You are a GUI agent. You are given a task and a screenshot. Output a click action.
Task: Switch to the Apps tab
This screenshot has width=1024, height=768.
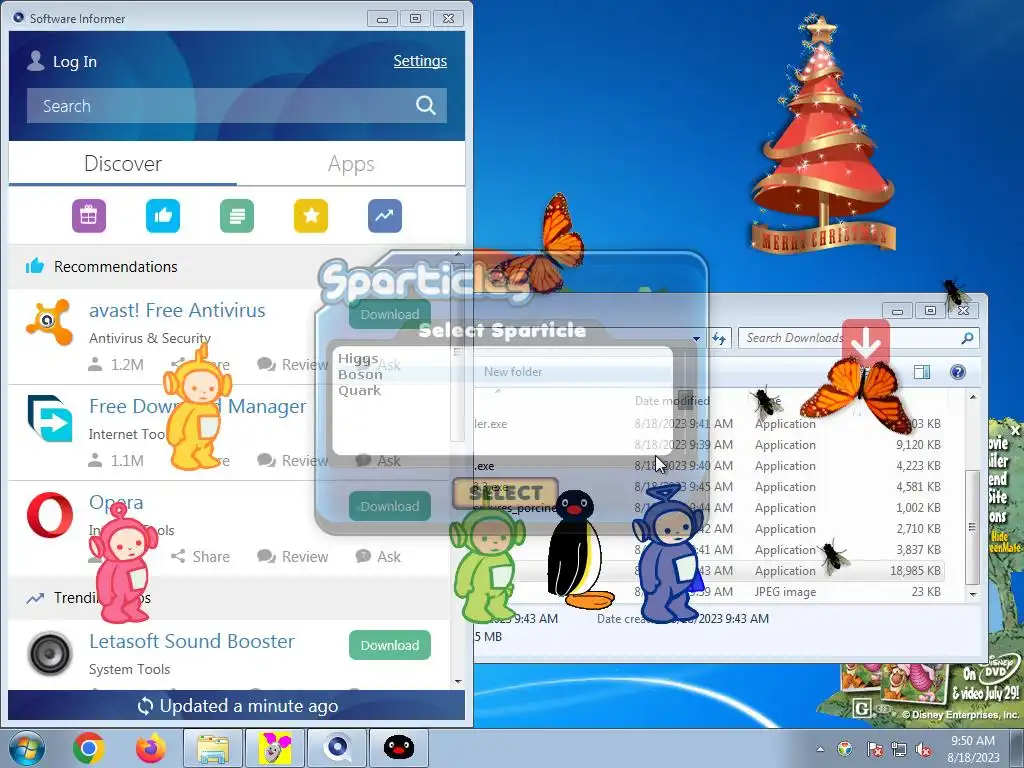coord(351,163)
